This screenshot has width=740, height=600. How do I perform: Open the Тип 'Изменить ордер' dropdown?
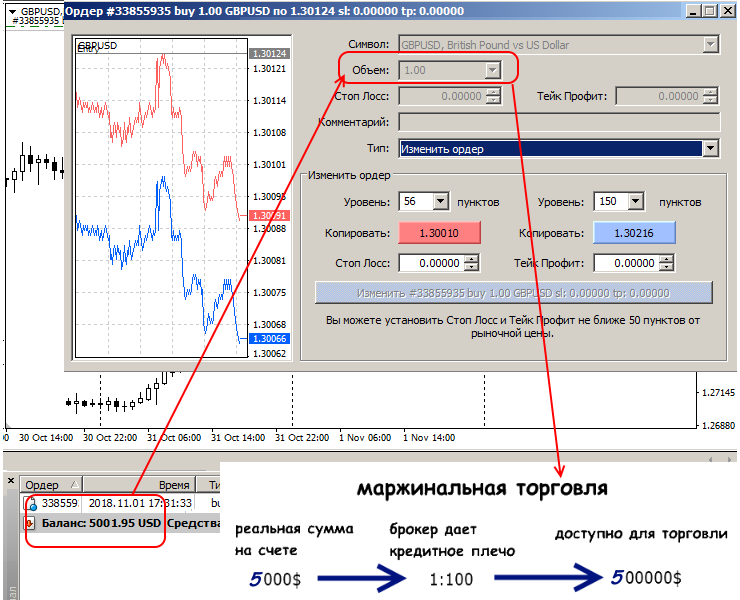click(711, 149)
